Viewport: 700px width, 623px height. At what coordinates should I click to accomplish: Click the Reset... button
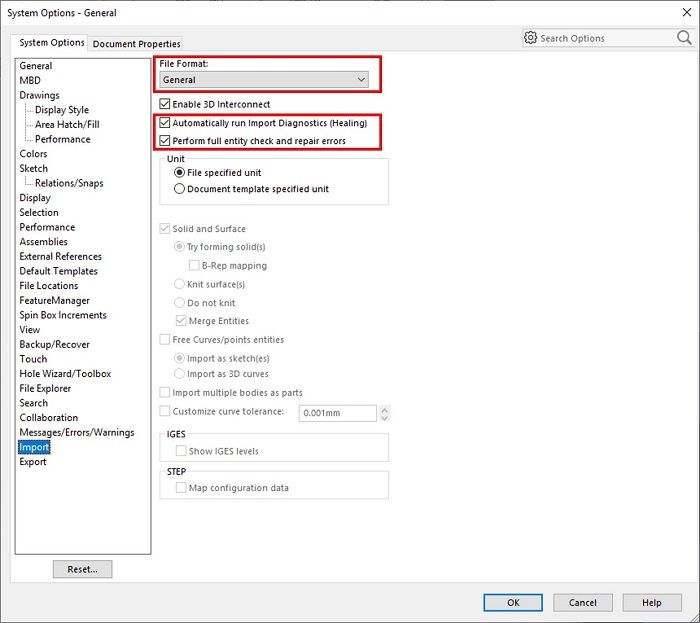click(82, 569)
